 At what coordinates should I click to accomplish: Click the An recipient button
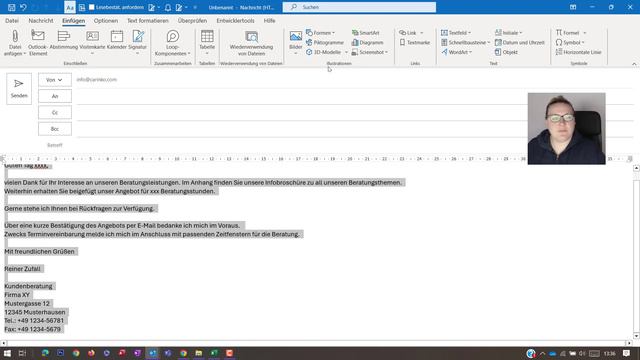click(x=55, y=96)
